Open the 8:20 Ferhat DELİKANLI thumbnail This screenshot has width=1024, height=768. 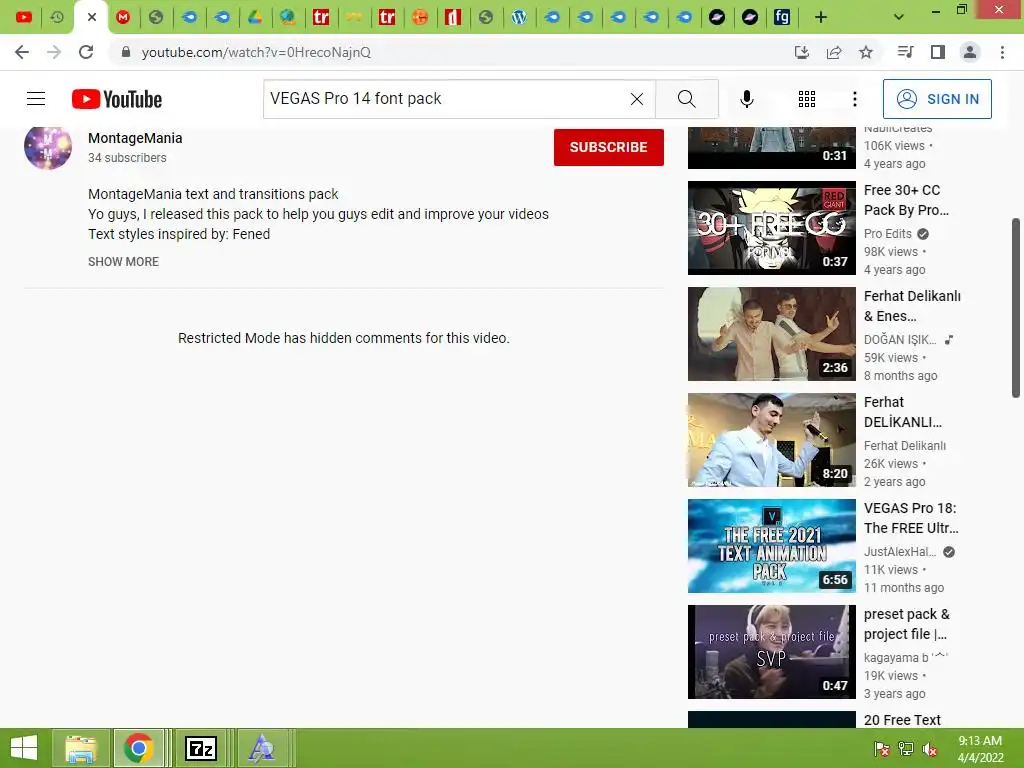click(771, 440)
